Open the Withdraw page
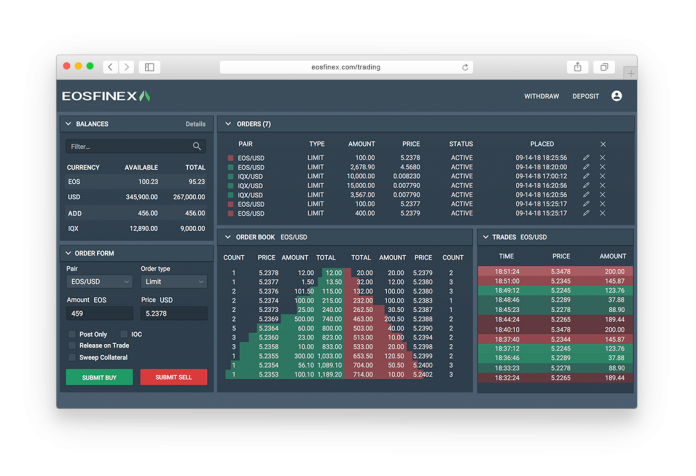 (542, 96)
